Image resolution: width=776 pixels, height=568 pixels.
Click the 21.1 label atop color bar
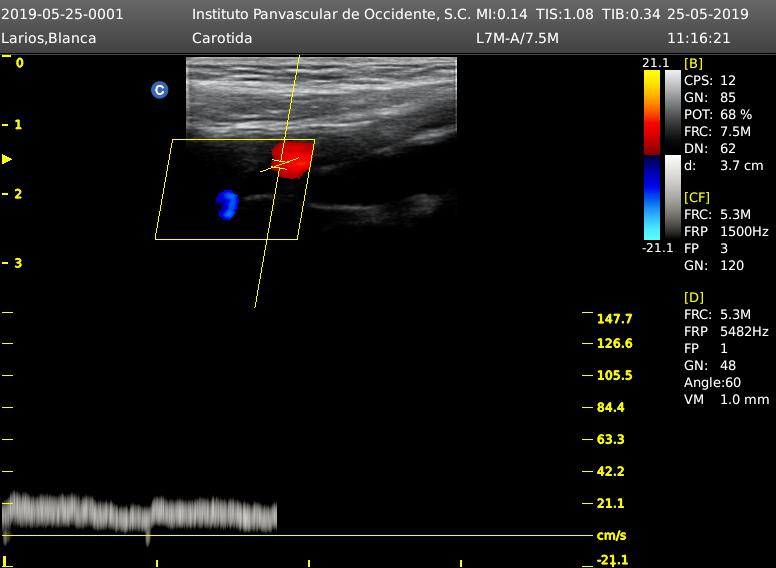pos(655,63)
